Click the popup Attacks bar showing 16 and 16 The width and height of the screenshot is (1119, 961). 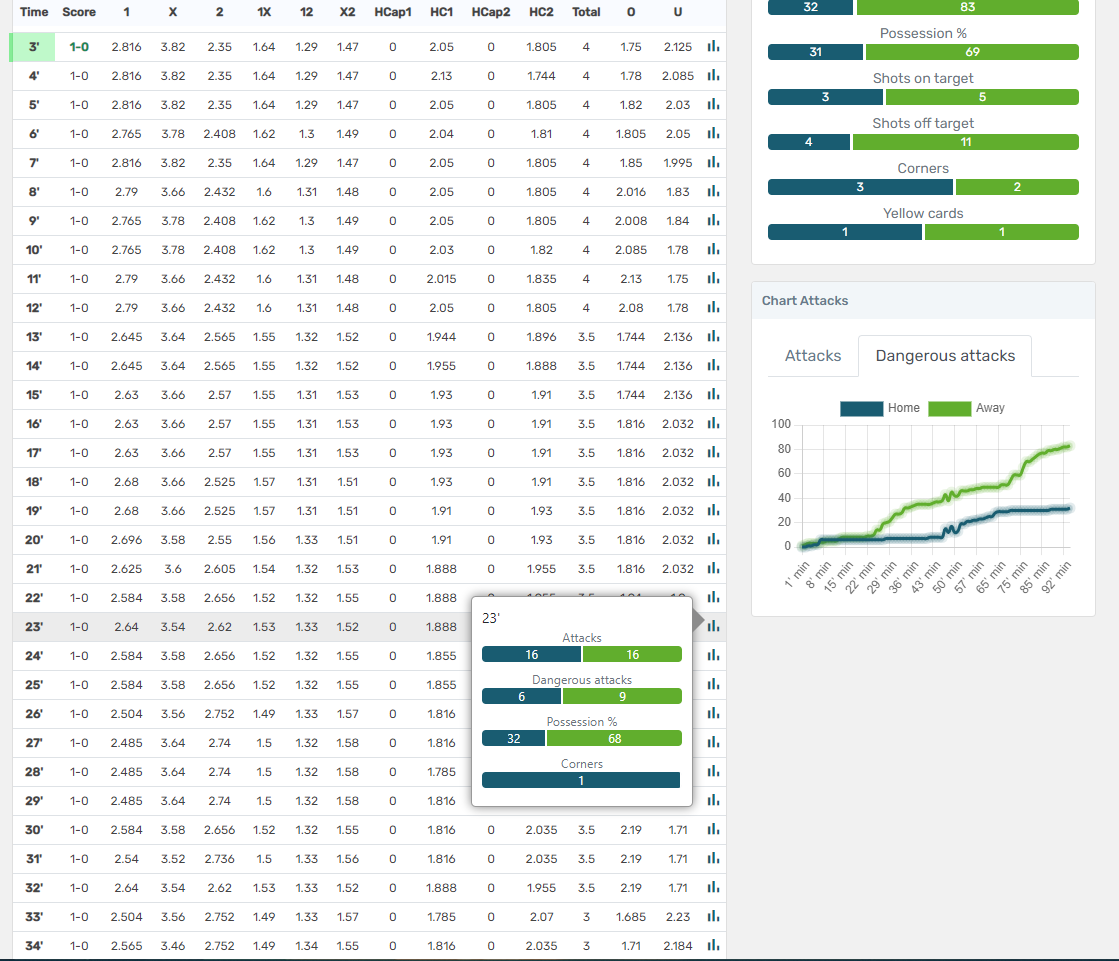pyautogui.click(x=582, y=654)
